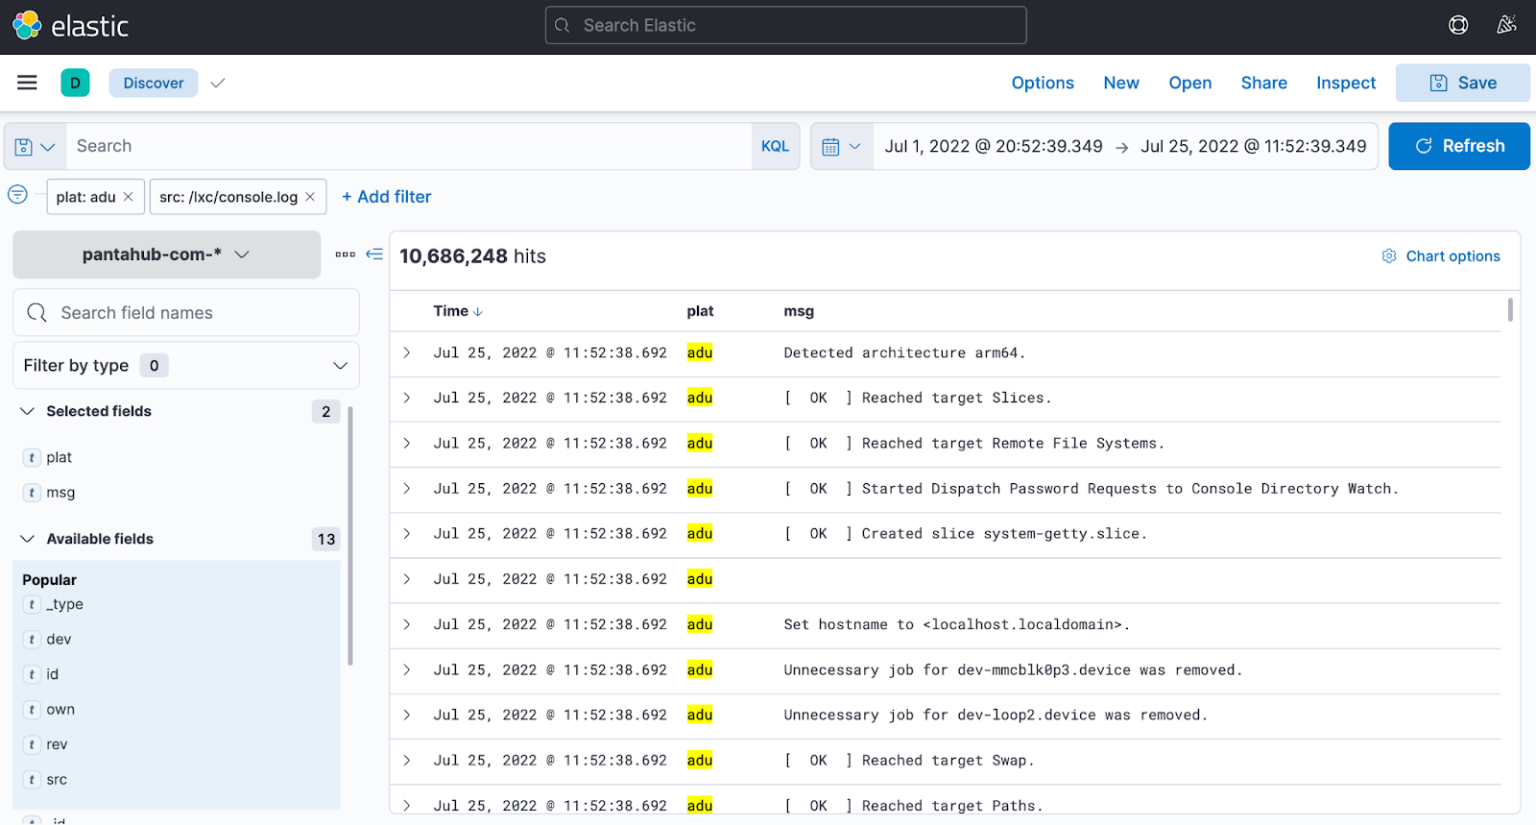Click inside the KQL Search input

pyautogui.click(x=400, y=145)
